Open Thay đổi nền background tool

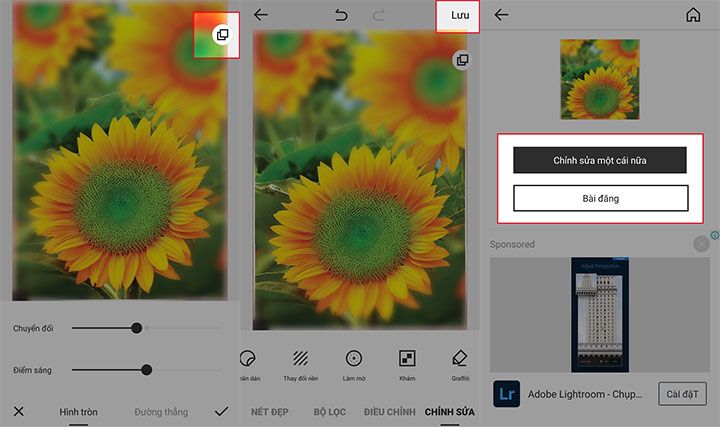point(301,365)
